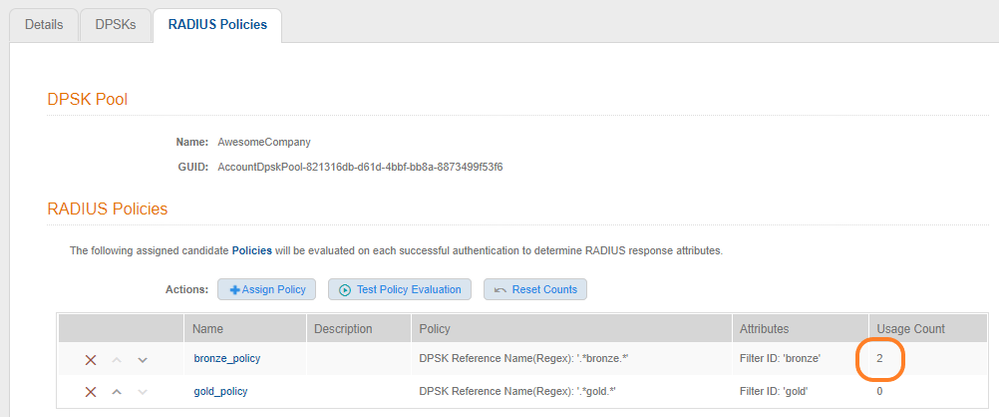
Task: Move gold_policy up in priority order
Action: tap(117, 391)
